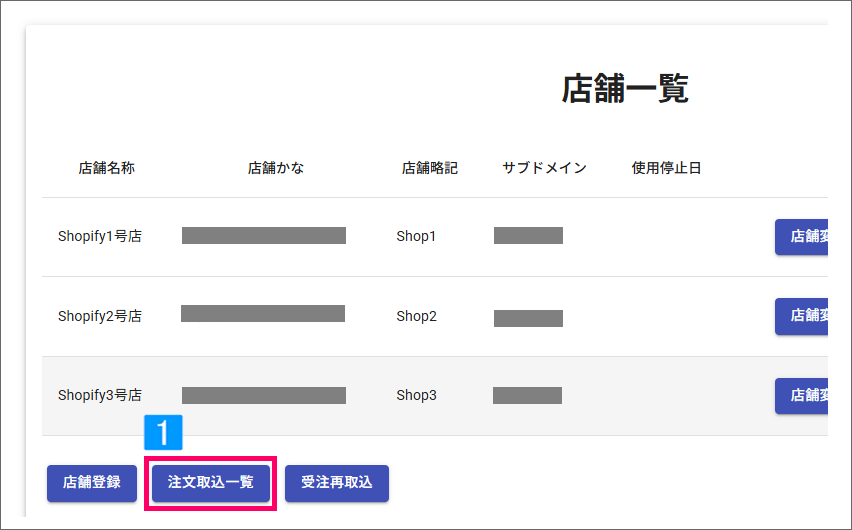Click the Shop2 abbreviation cell

[416, 316]
